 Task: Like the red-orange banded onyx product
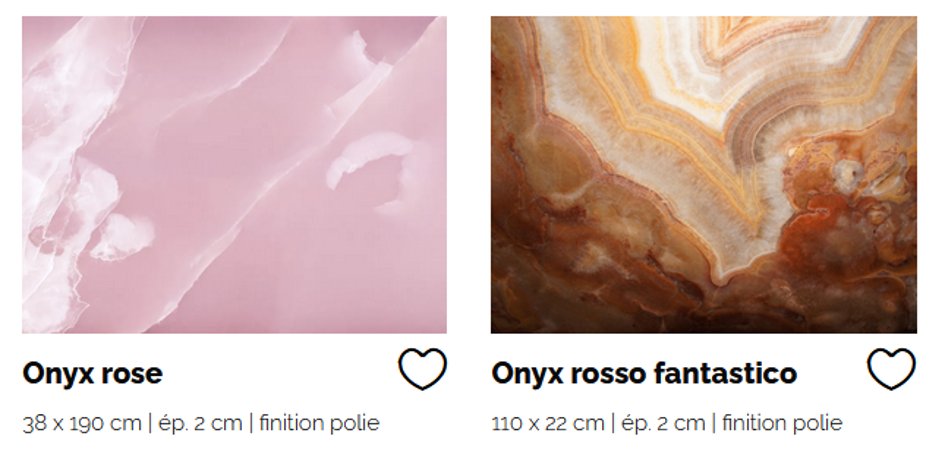[x=891, y=369]
